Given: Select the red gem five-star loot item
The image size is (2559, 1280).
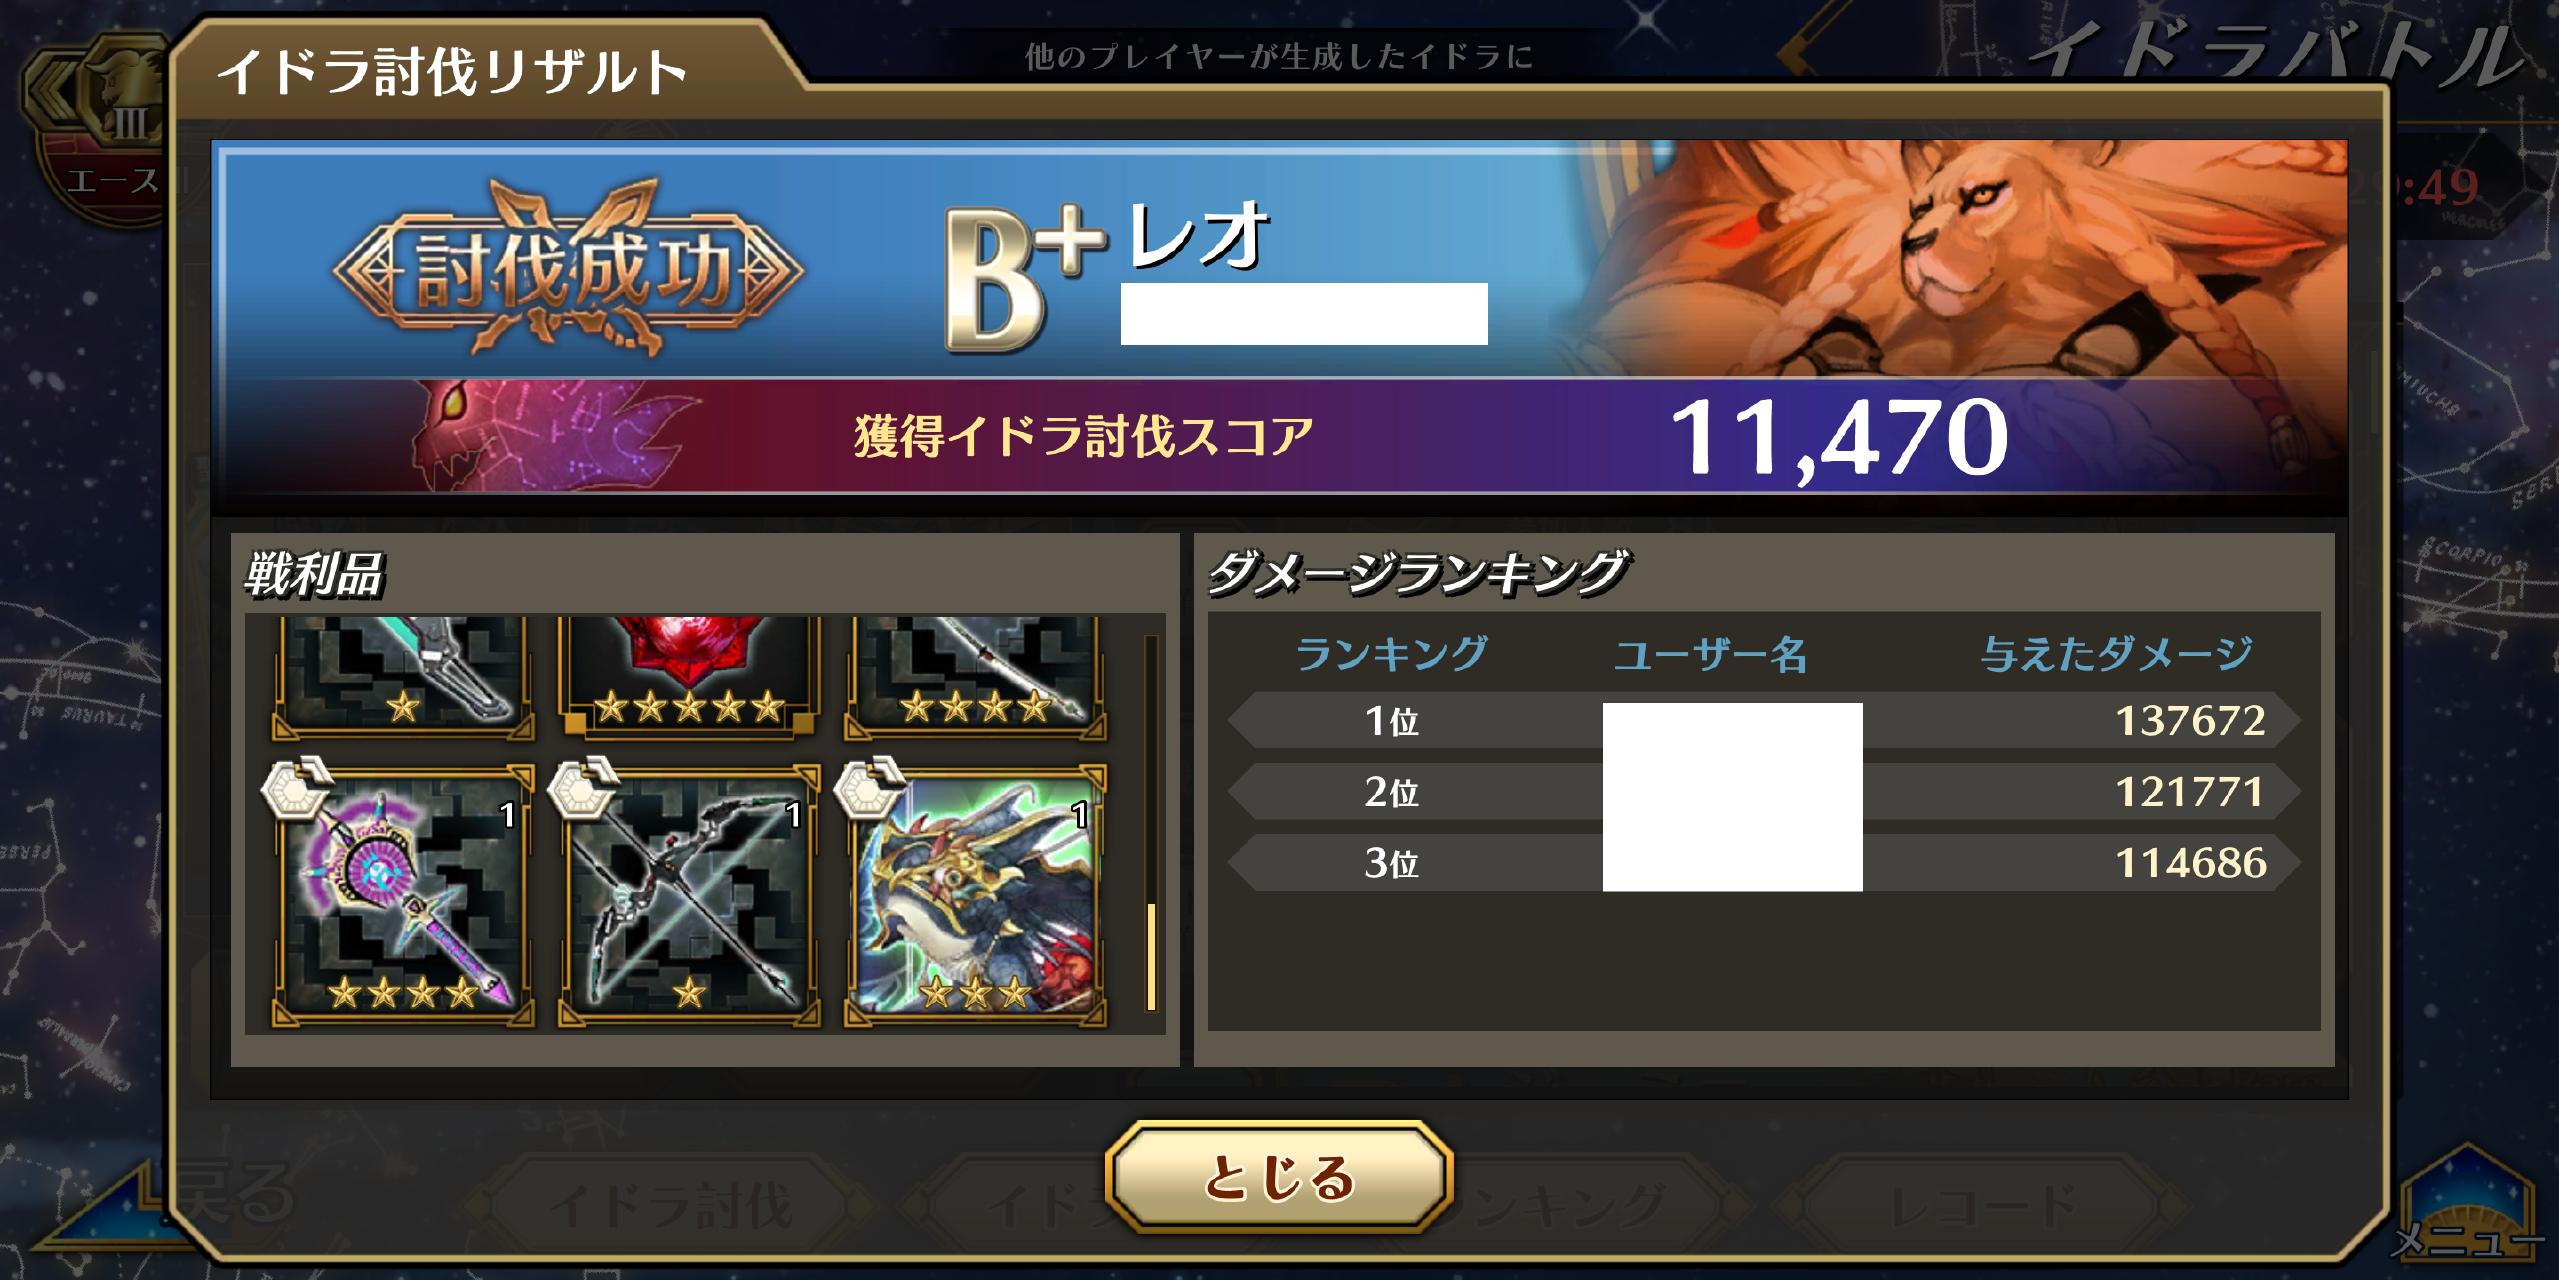Looking at the screenshot, I should tap(689, 678).
